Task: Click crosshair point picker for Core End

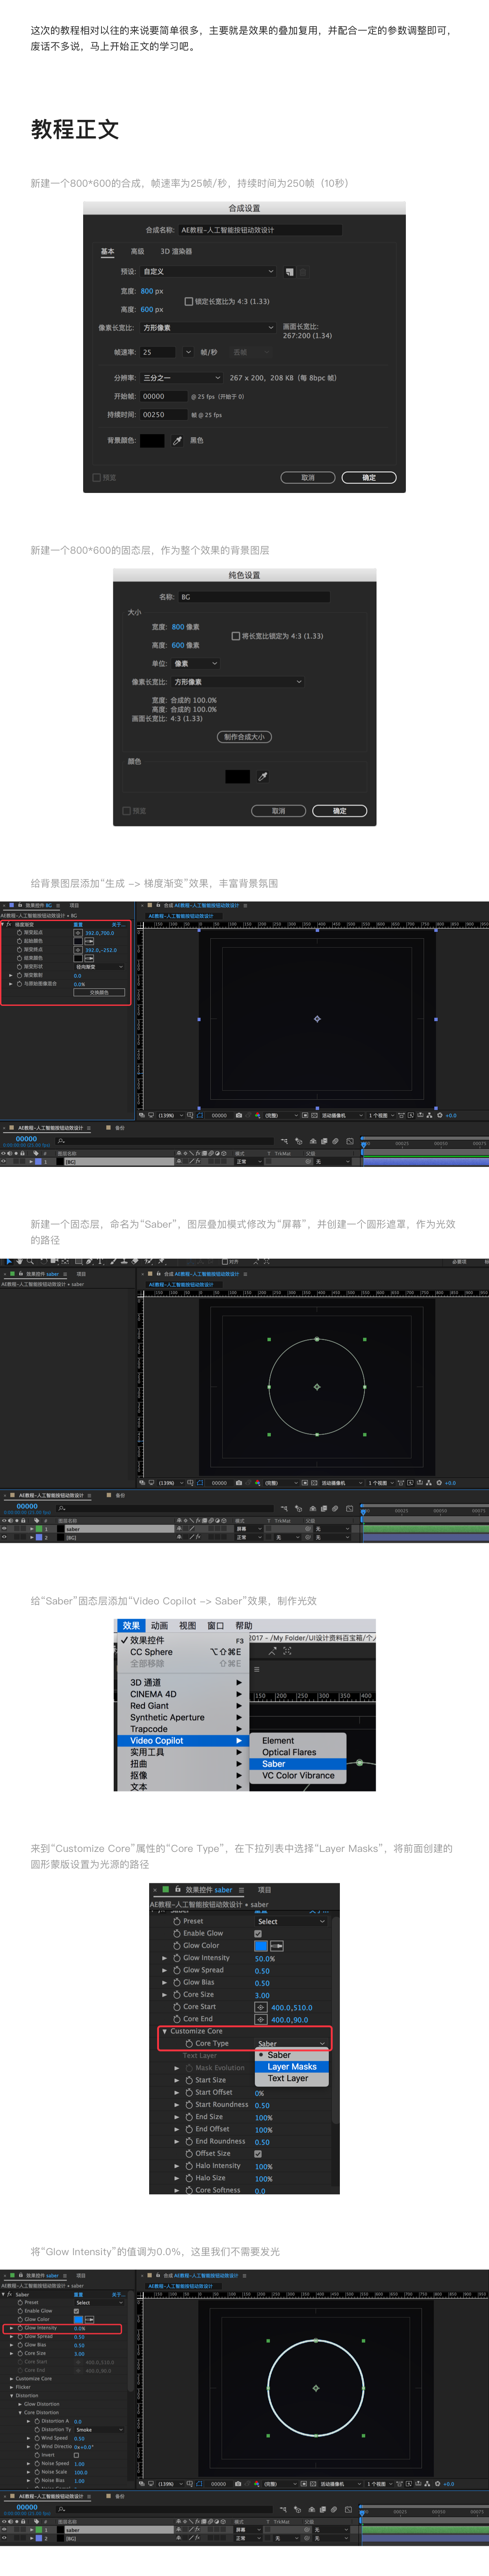Action: (x=261, y=2019)
